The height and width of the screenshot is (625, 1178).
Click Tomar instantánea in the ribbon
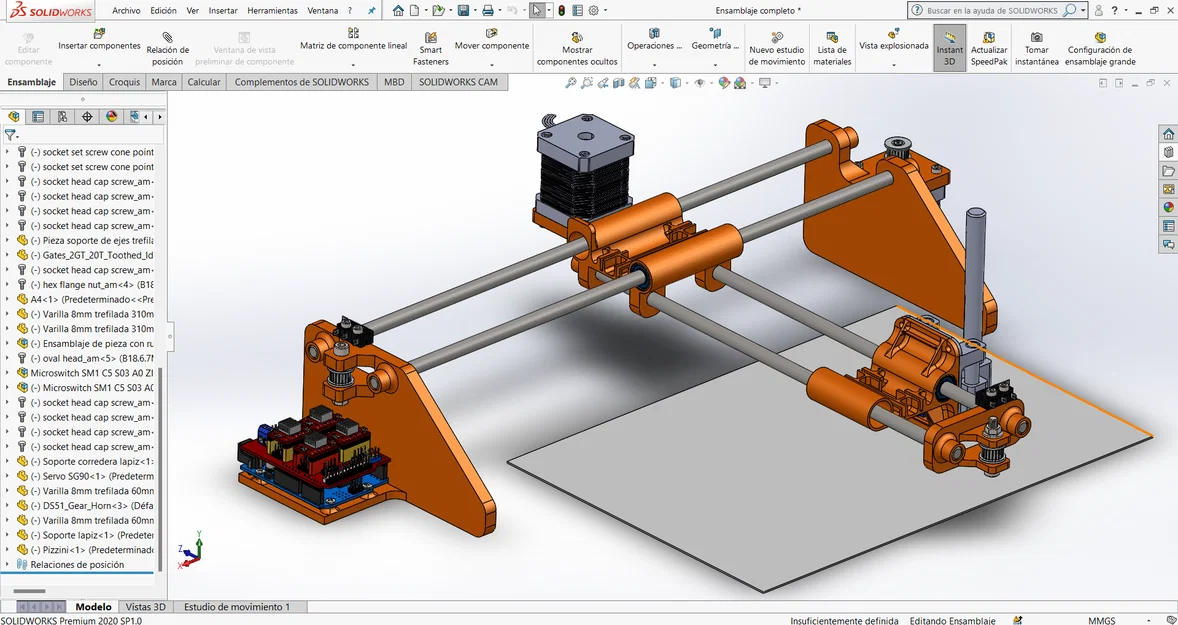pyautogui.click(x=1036, y=47)
